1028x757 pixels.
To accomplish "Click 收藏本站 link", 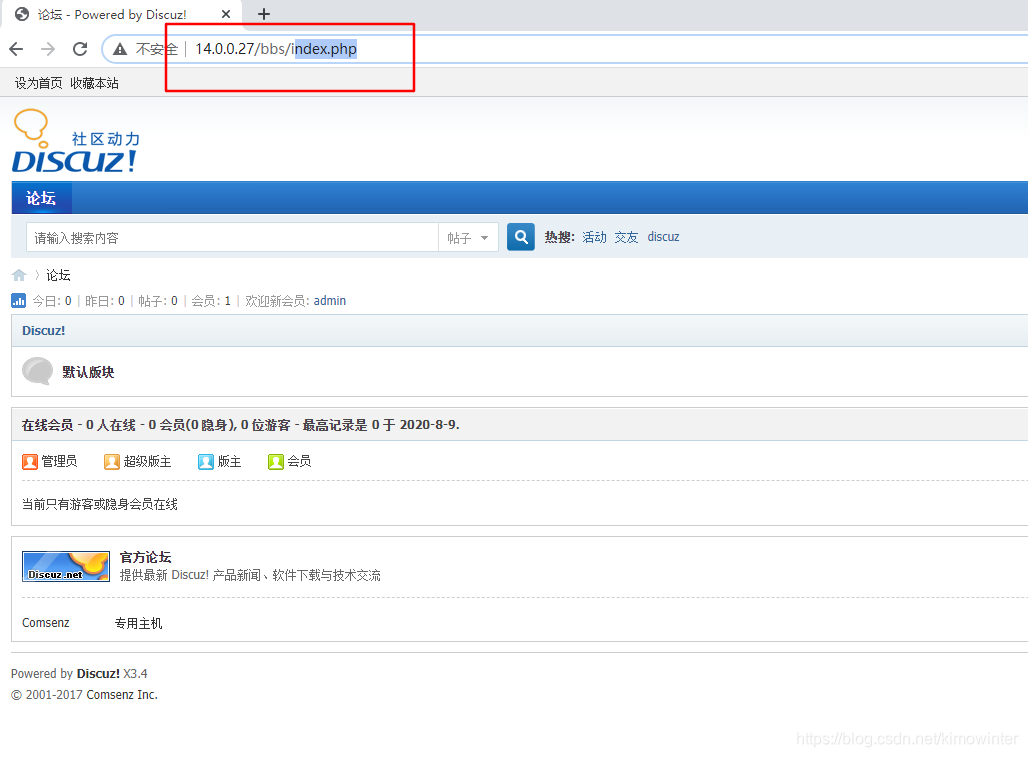I will [x=94, y=83].
